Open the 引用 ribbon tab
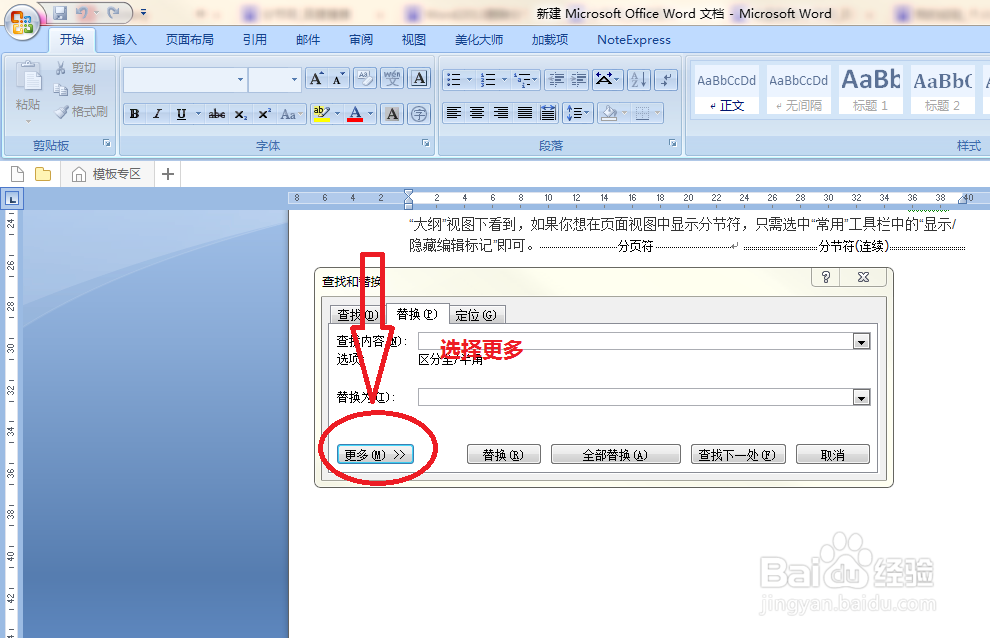This screenshot has height=638, width=990. pos(255,40)
